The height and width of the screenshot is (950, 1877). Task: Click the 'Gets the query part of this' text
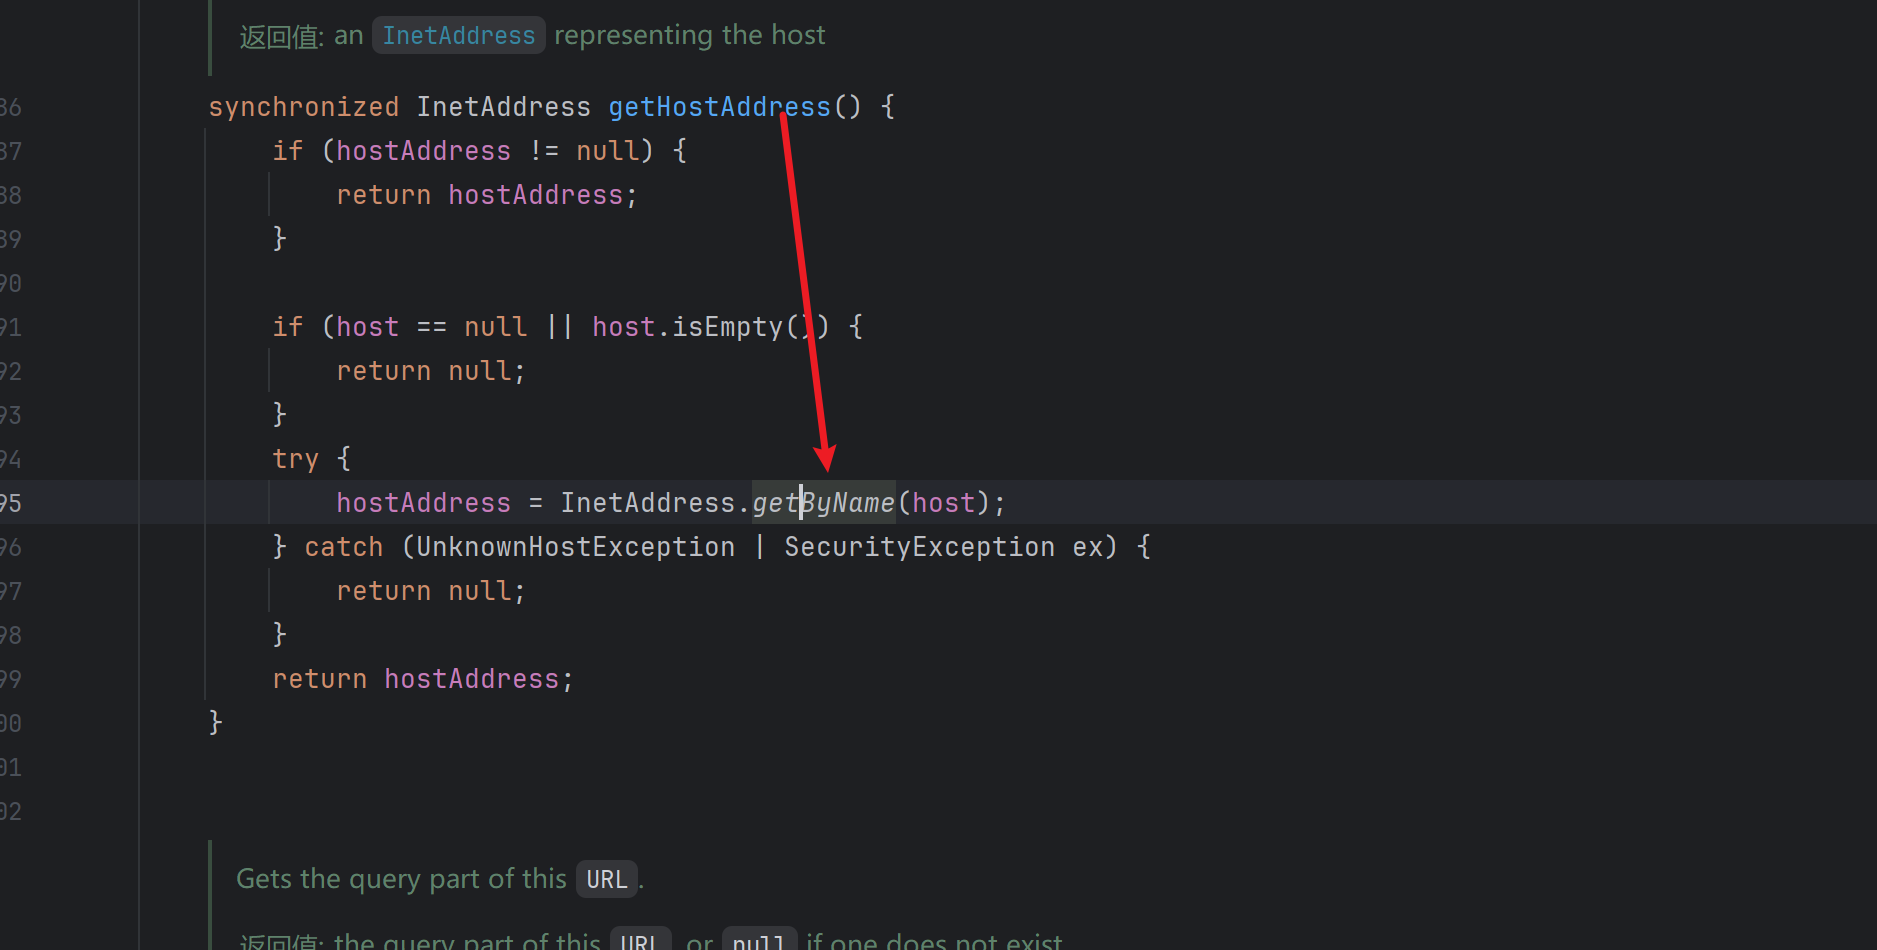[401, 879]
